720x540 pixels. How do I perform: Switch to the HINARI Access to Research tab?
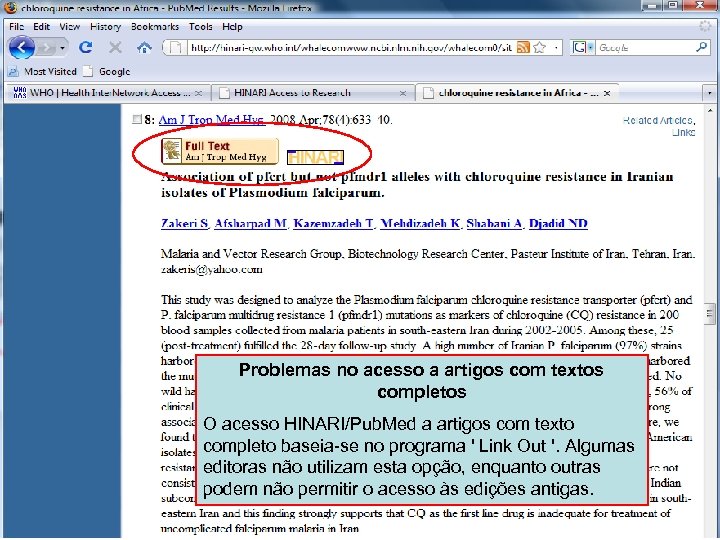point(313,93)
